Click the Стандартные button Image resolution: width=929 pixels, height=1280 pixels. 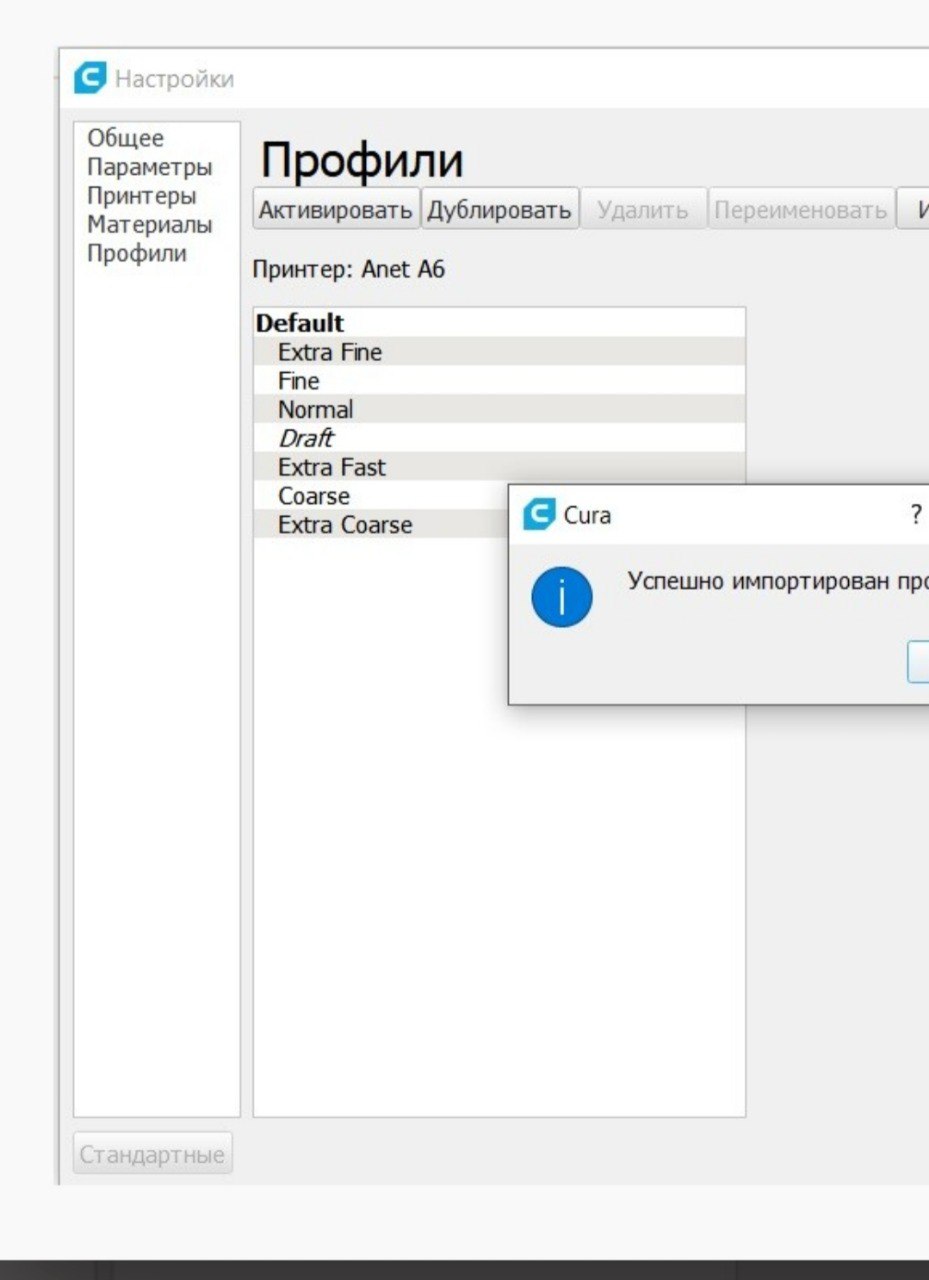tap(152, 1155)
